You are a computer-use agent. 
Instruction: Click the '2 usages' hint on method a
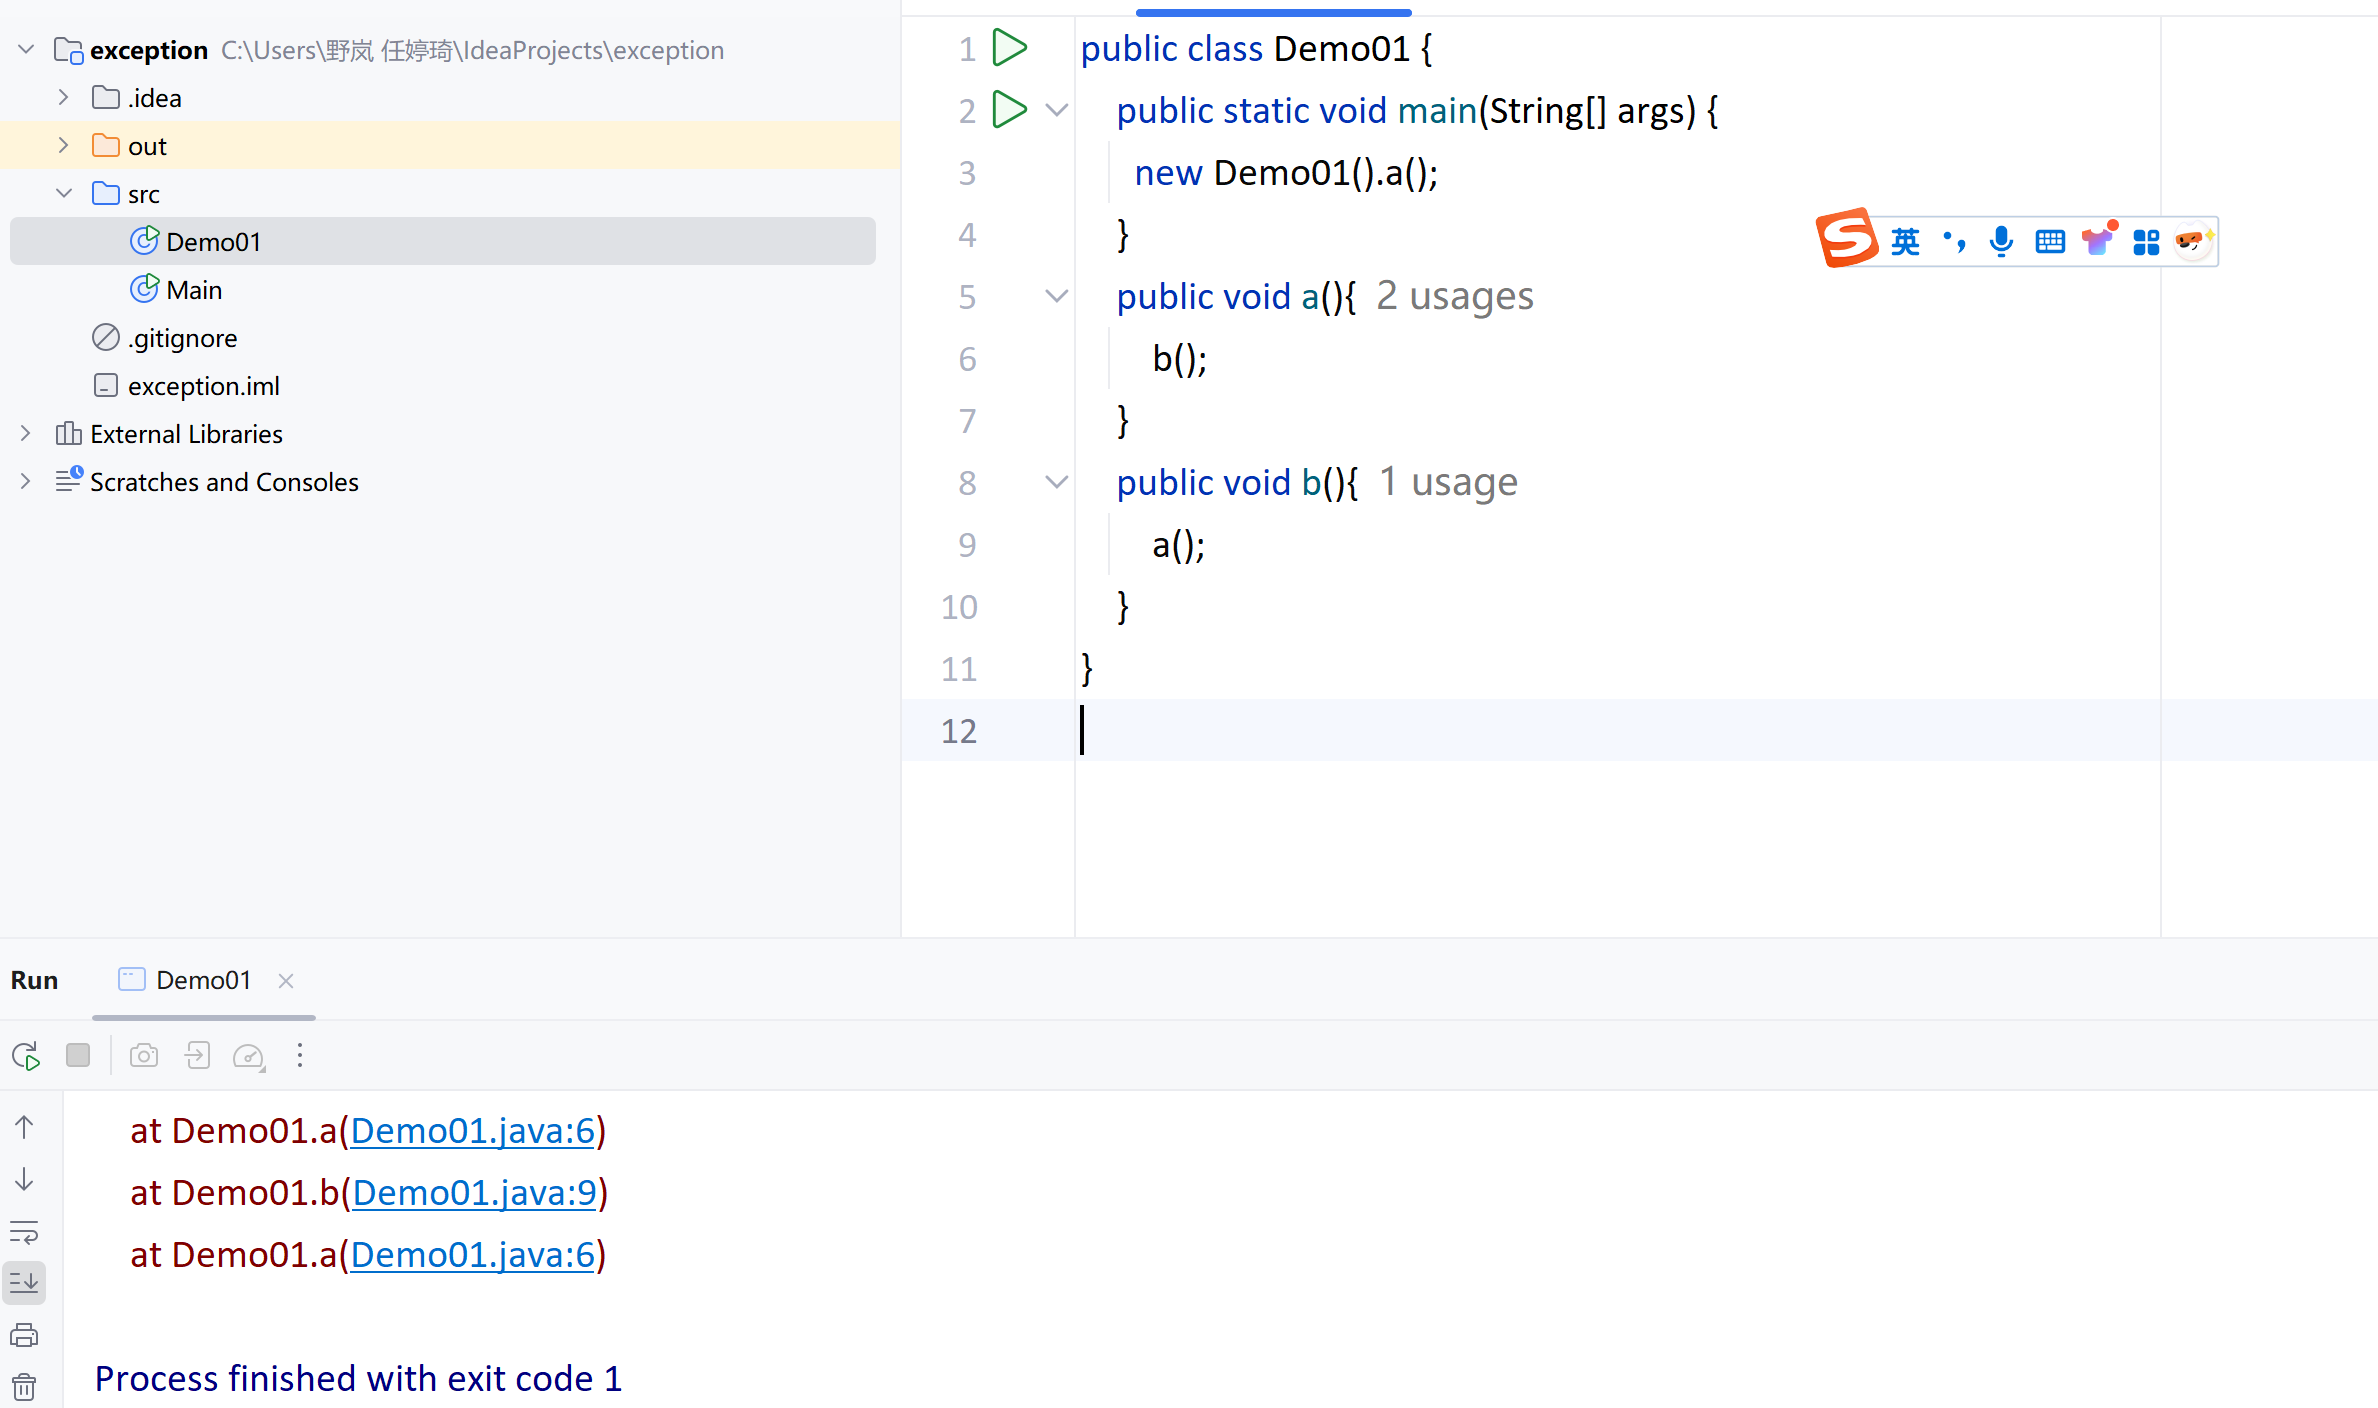(x=1454, y=296)
